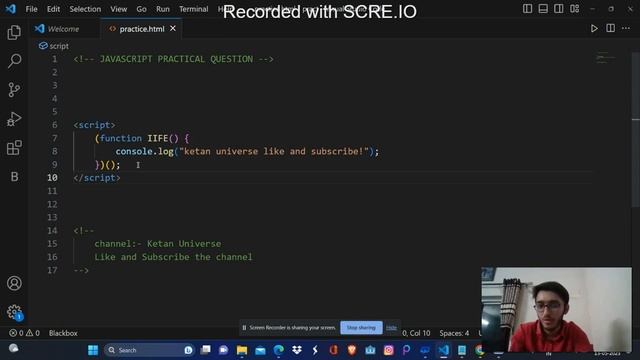
Task: Open the Go menu
Action: pos(141,9)
